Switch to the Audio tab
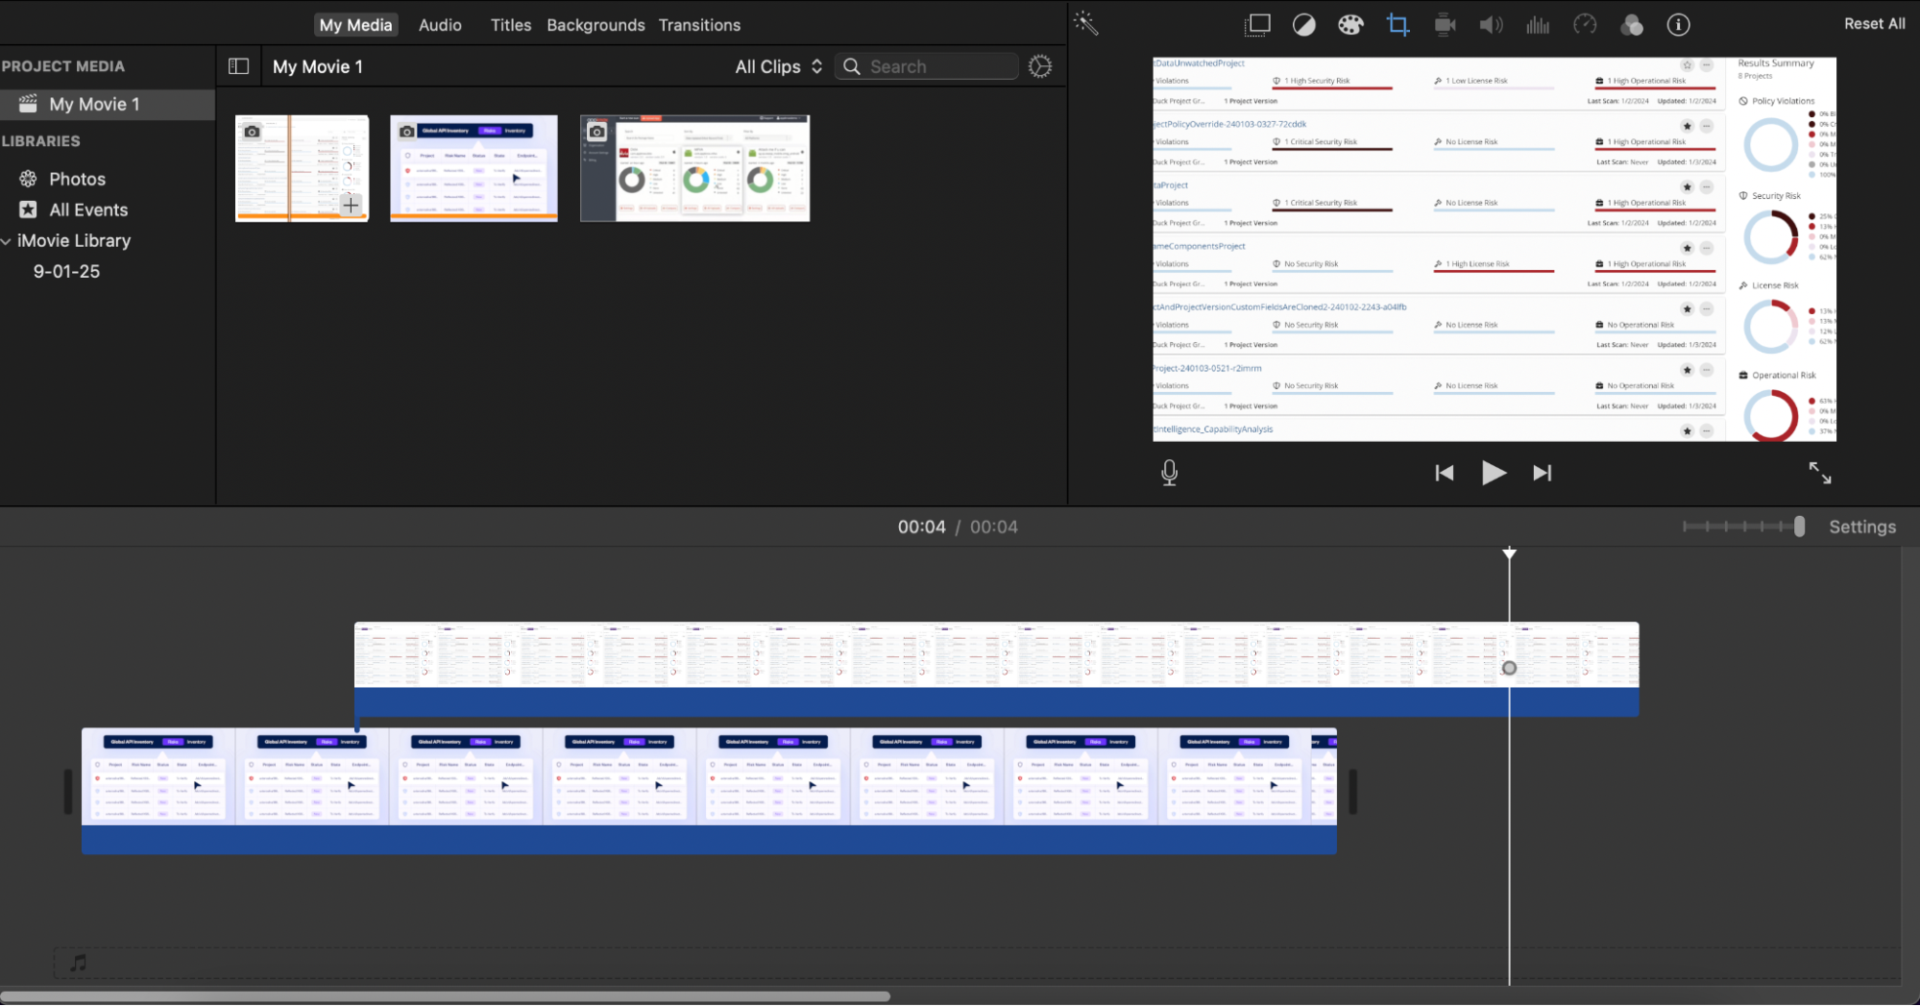Screen dimensions: 1920x1006 pos(439,25)
